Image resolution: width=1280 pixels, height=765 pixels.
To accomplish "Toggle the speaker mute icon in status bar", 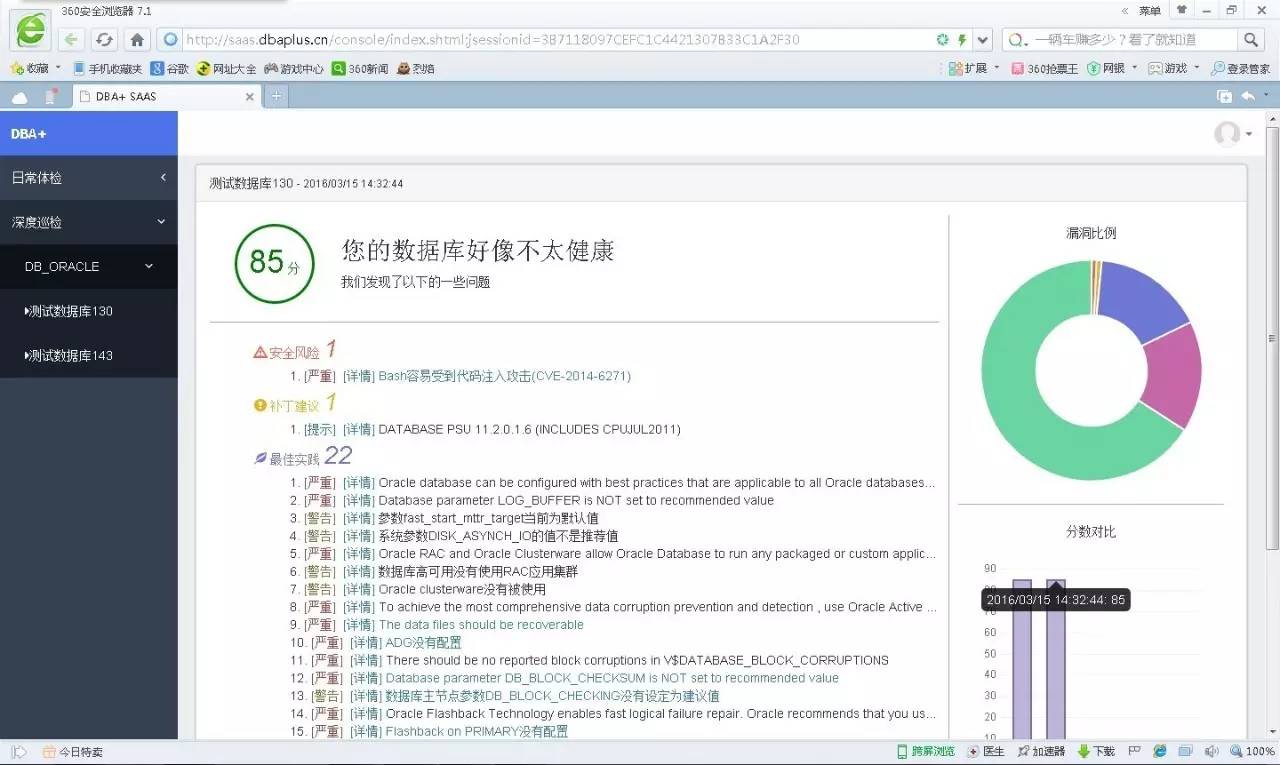I will click(1211, 751).
